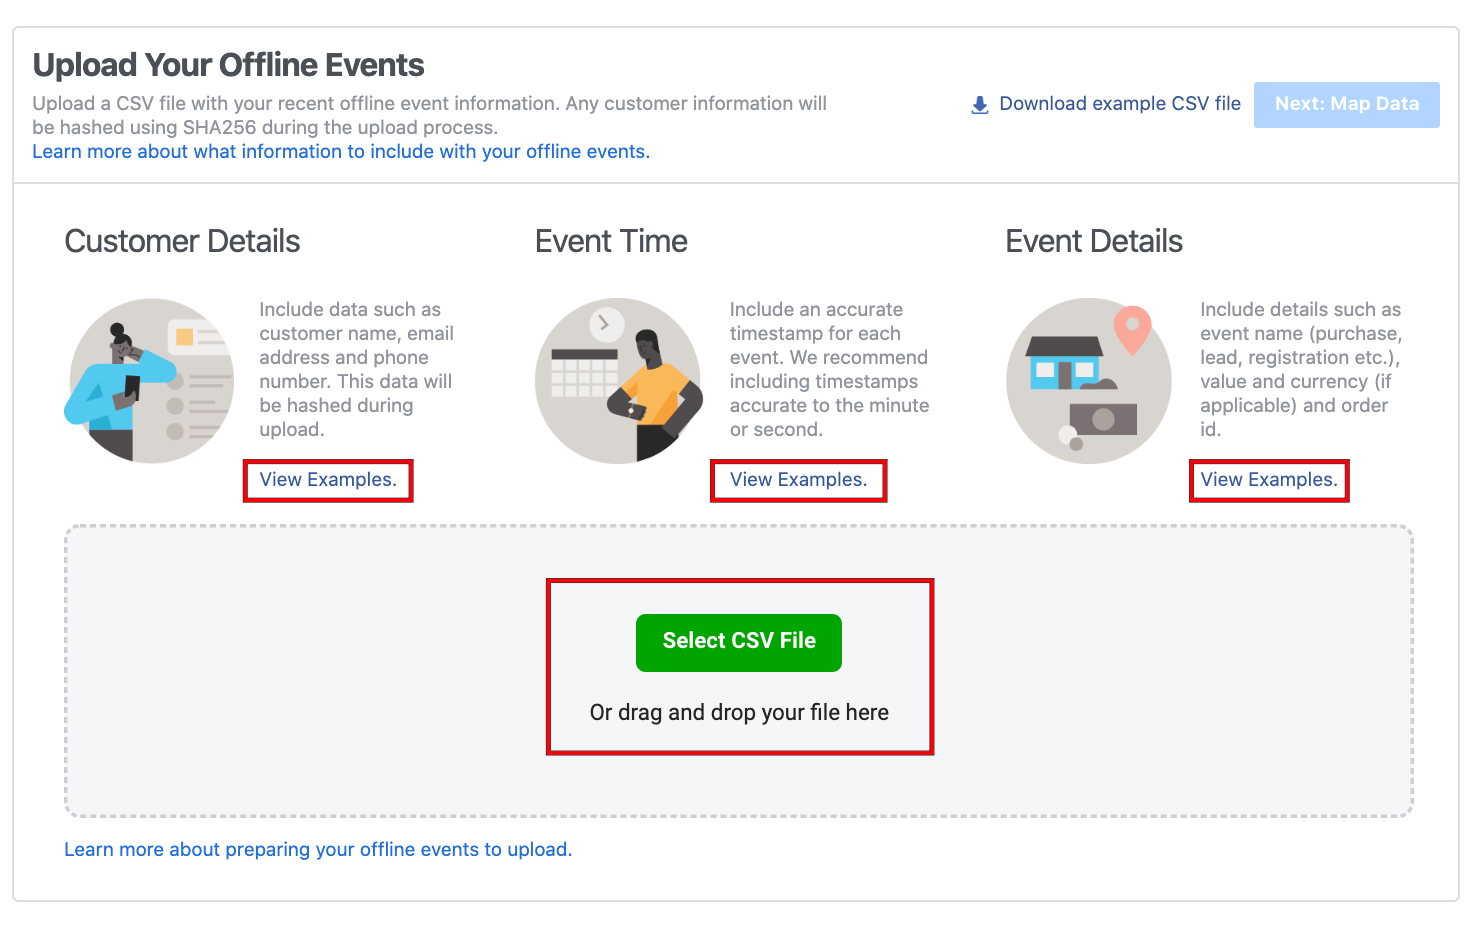
Task: Click the Or drag and drop your file here text
Action: pyautogui.click(x=739, y=712)
